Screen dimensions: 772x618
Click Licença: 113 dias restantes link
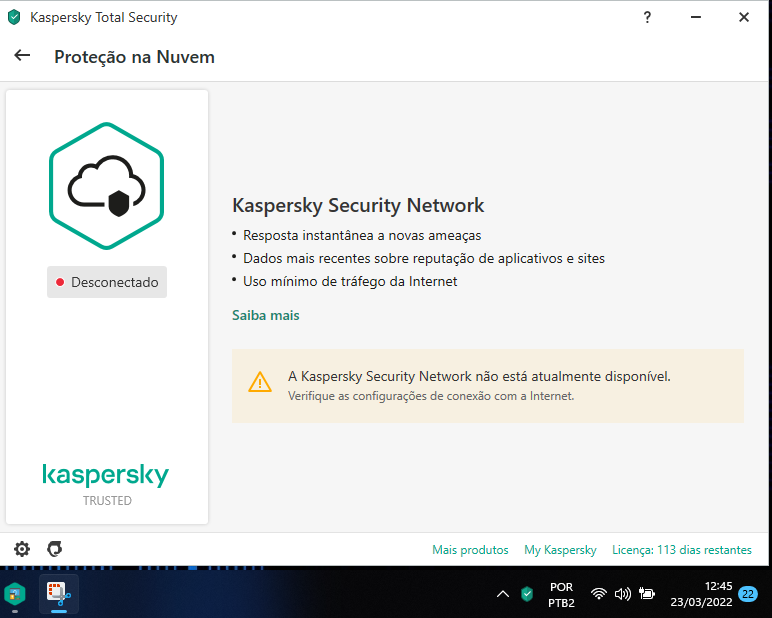(x=682, y=550)
